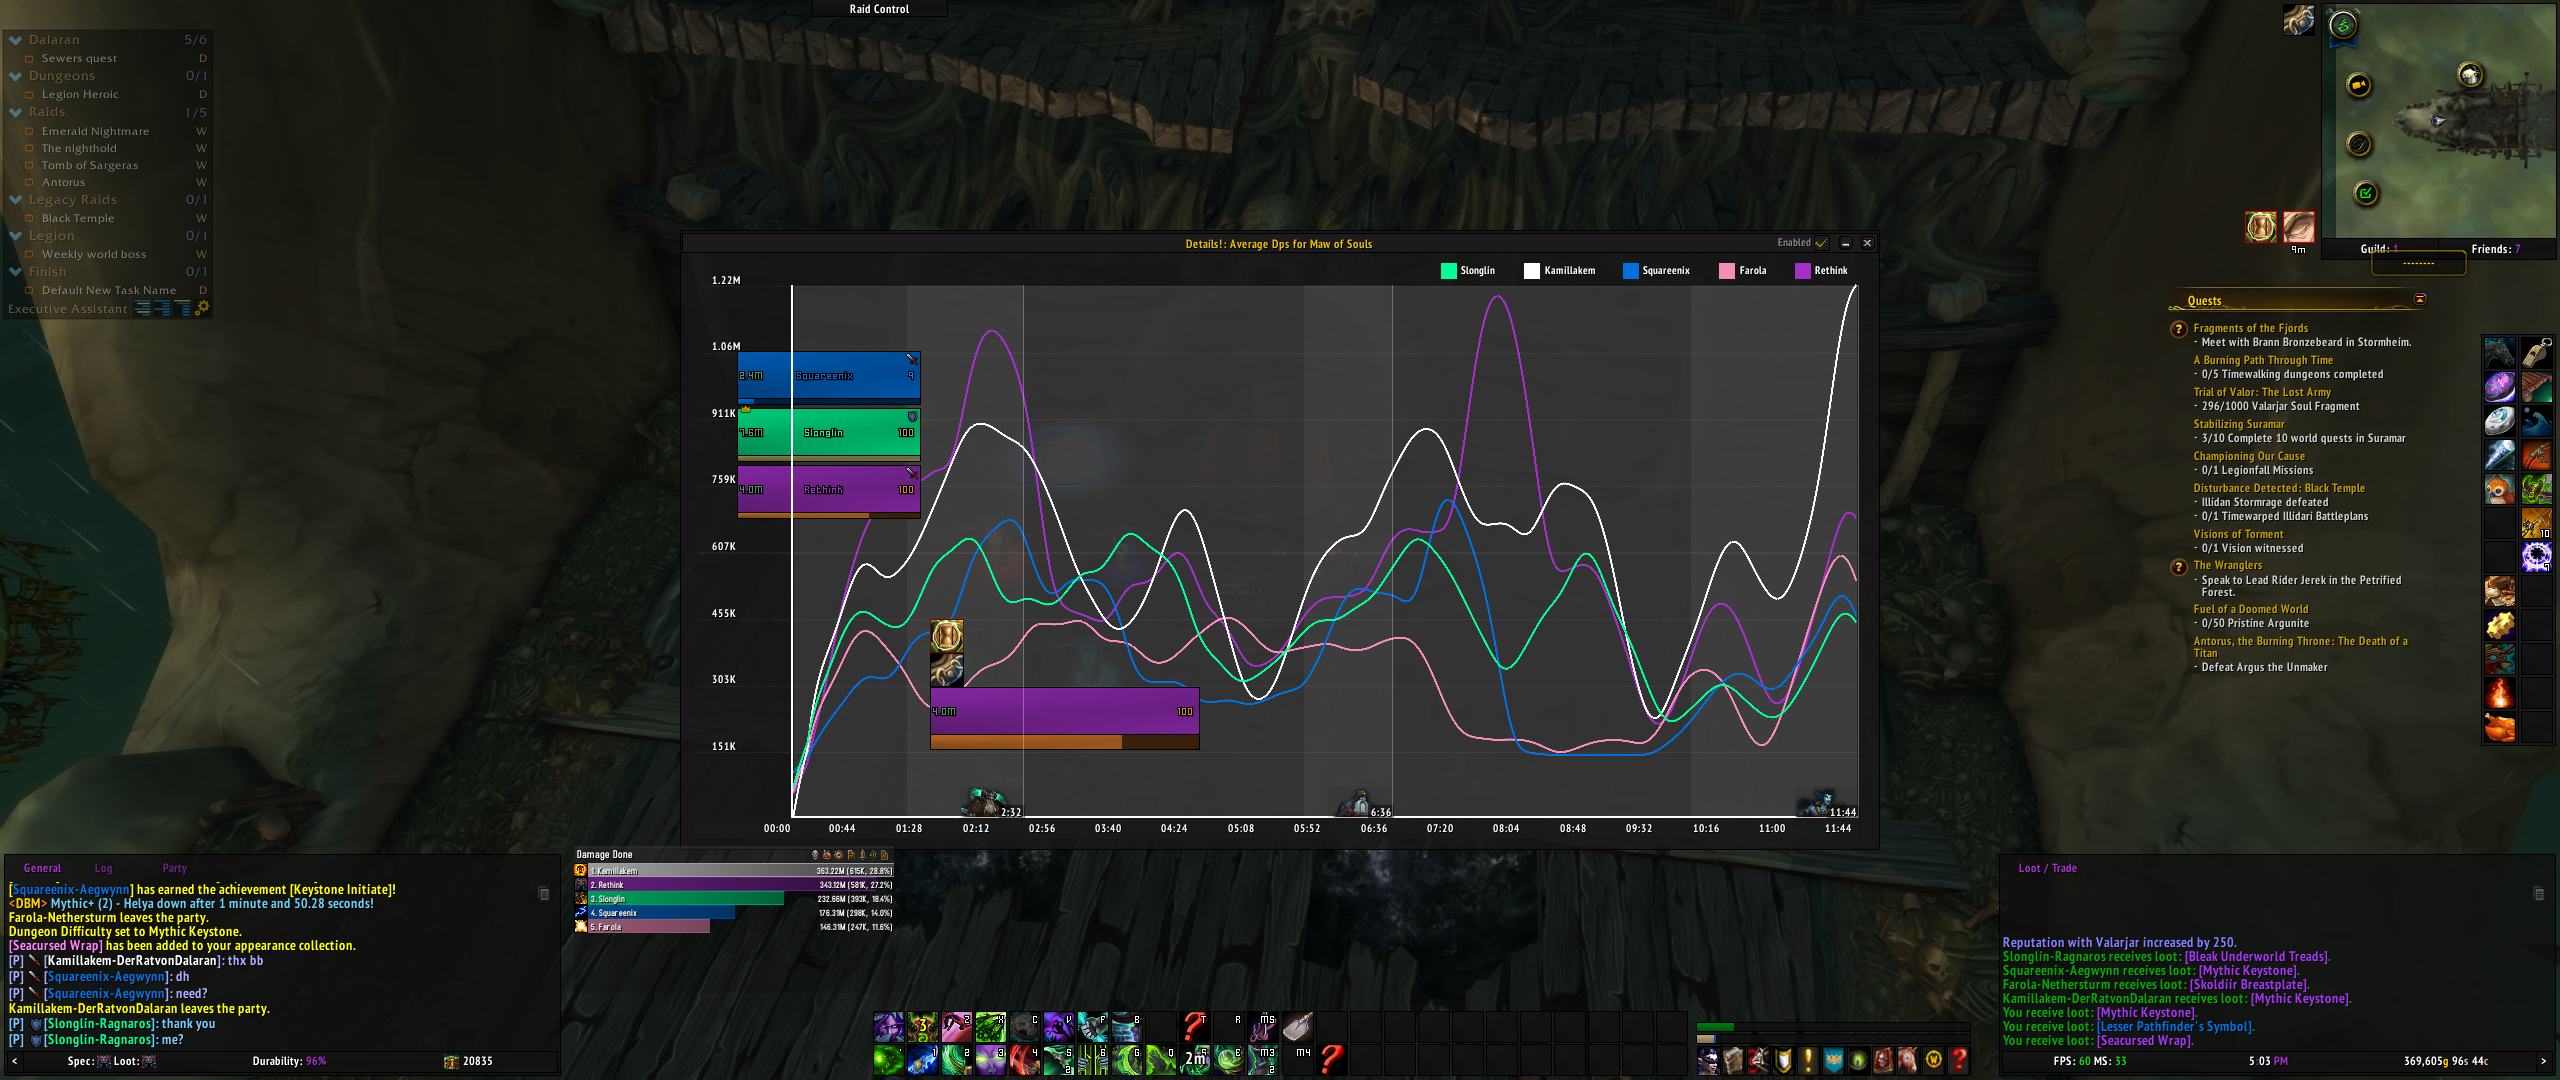This screenshot has width=2560, height=1080.
Task: Click the demon hunter portrait action button
Action: coord(889,1027)
